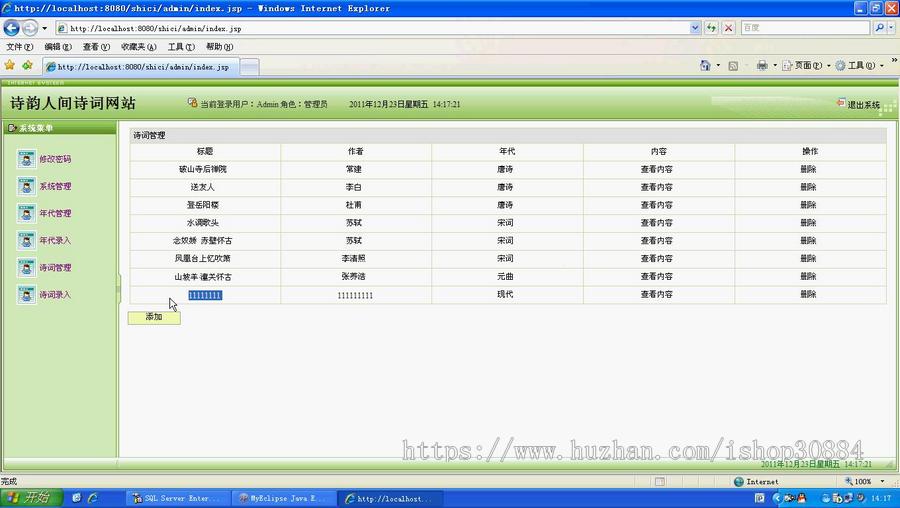Click the 年代管理 sidebar icon
The width and height of the screenshot is (900, 508).
tap(26, 213)
